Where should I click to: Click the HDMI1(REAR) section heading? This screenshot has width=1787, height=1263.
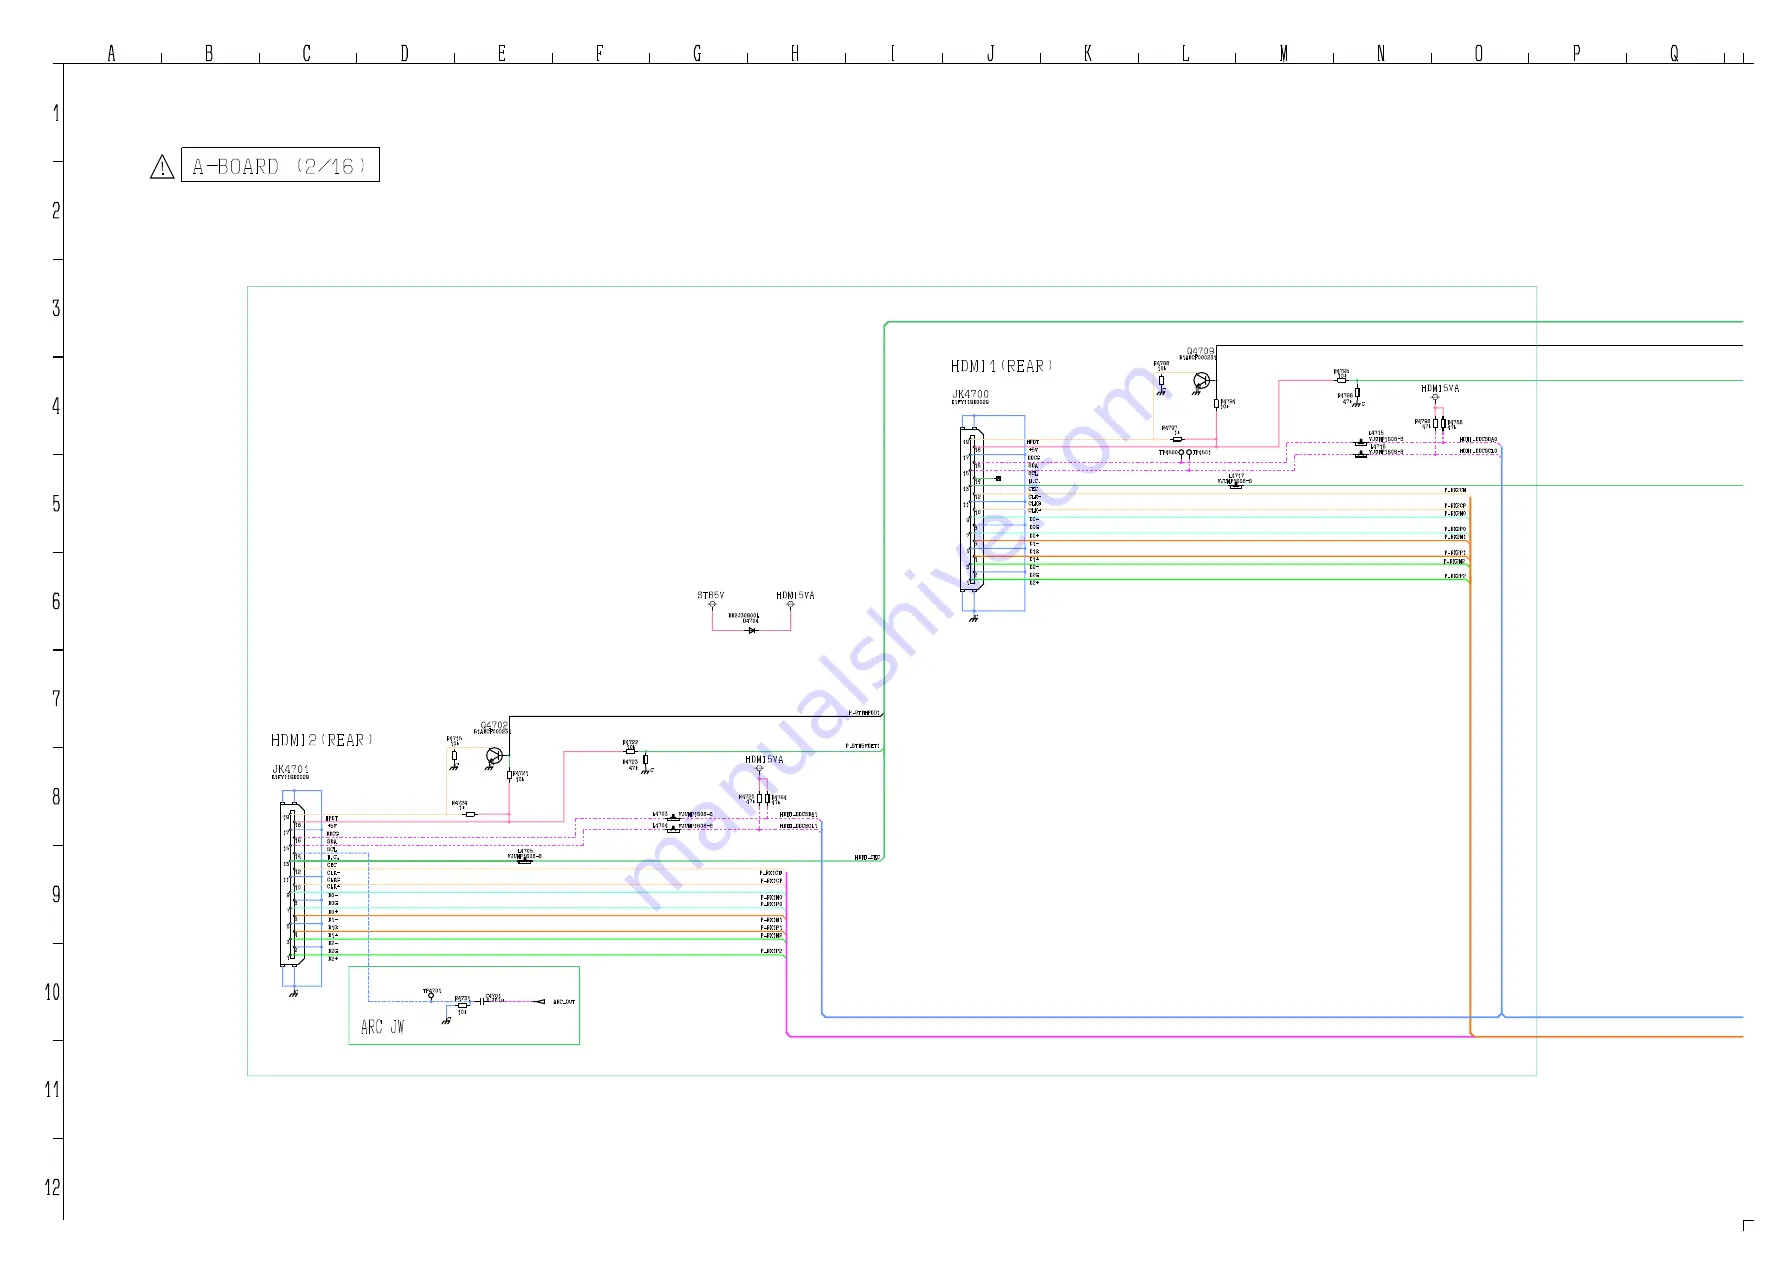pyautogui.click(x=1001, y=366)
